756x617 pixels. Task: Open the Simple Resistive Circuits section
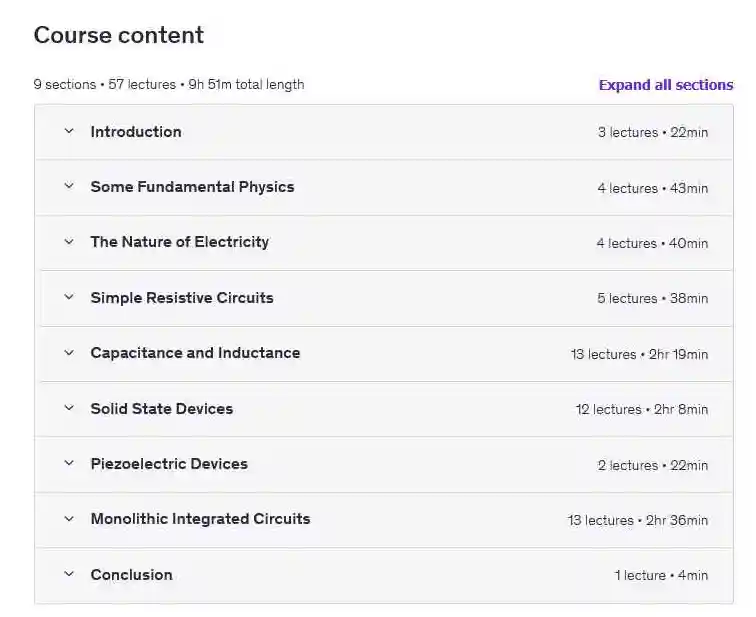181,298
